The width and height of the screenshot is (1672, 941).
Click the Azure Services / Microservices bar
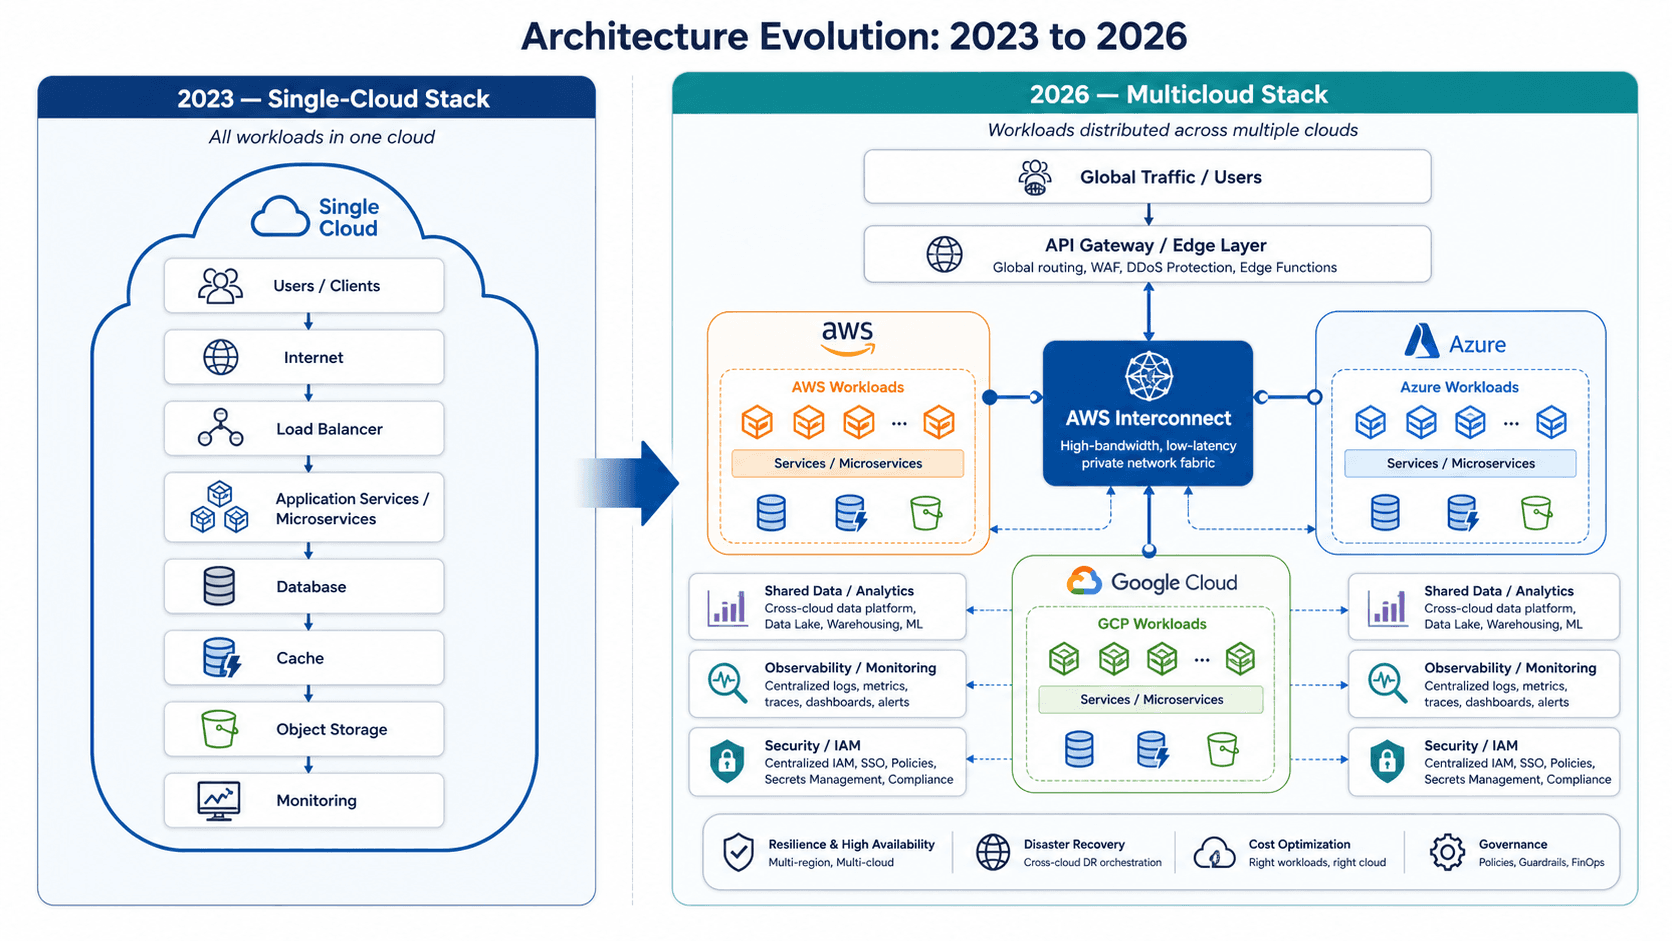click(x=1460, y=463)
